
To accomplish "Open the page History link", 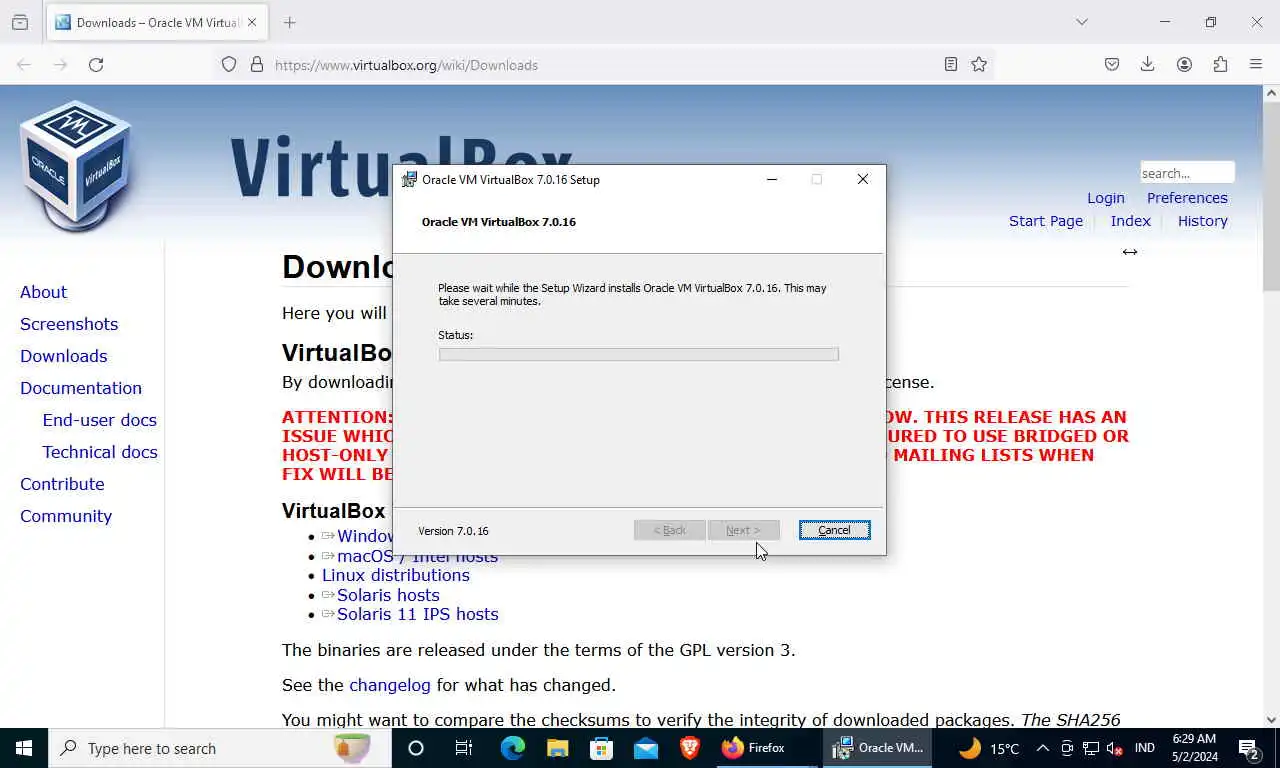I will [x=1203, y=221].
